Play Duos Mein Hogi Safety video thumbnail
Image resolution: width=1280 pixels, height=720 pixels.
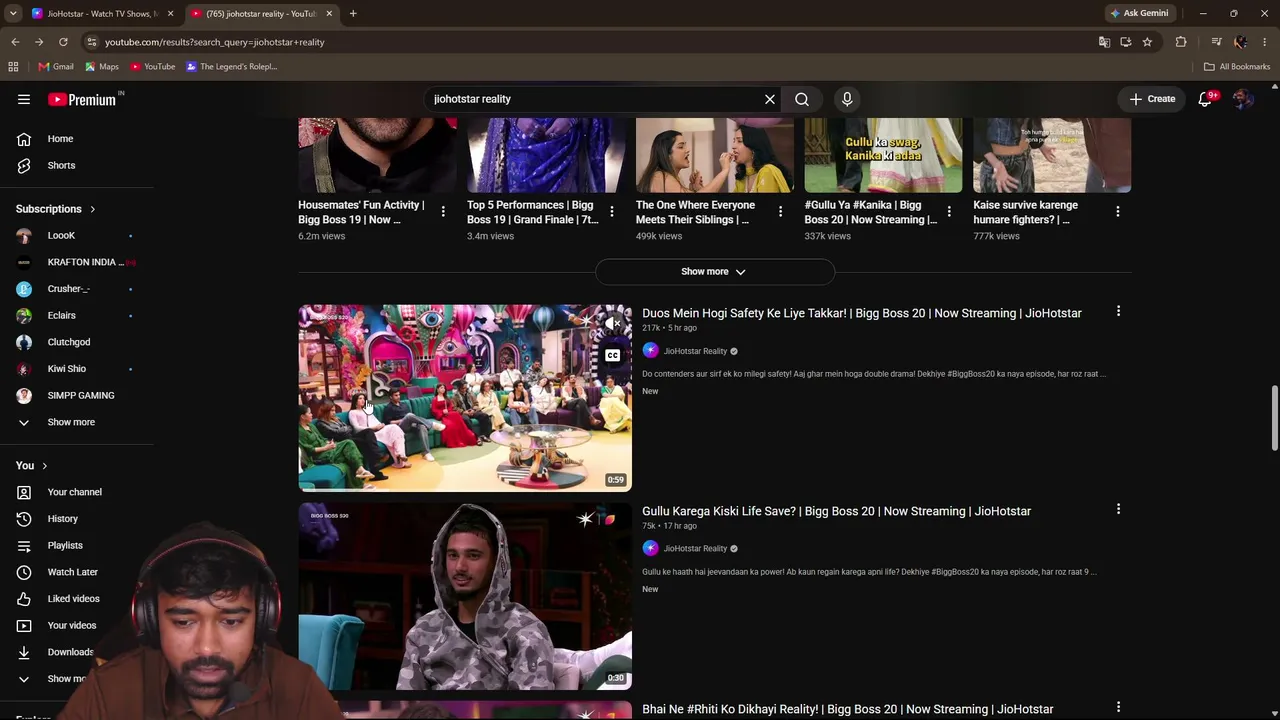click(x=465, y=398)
